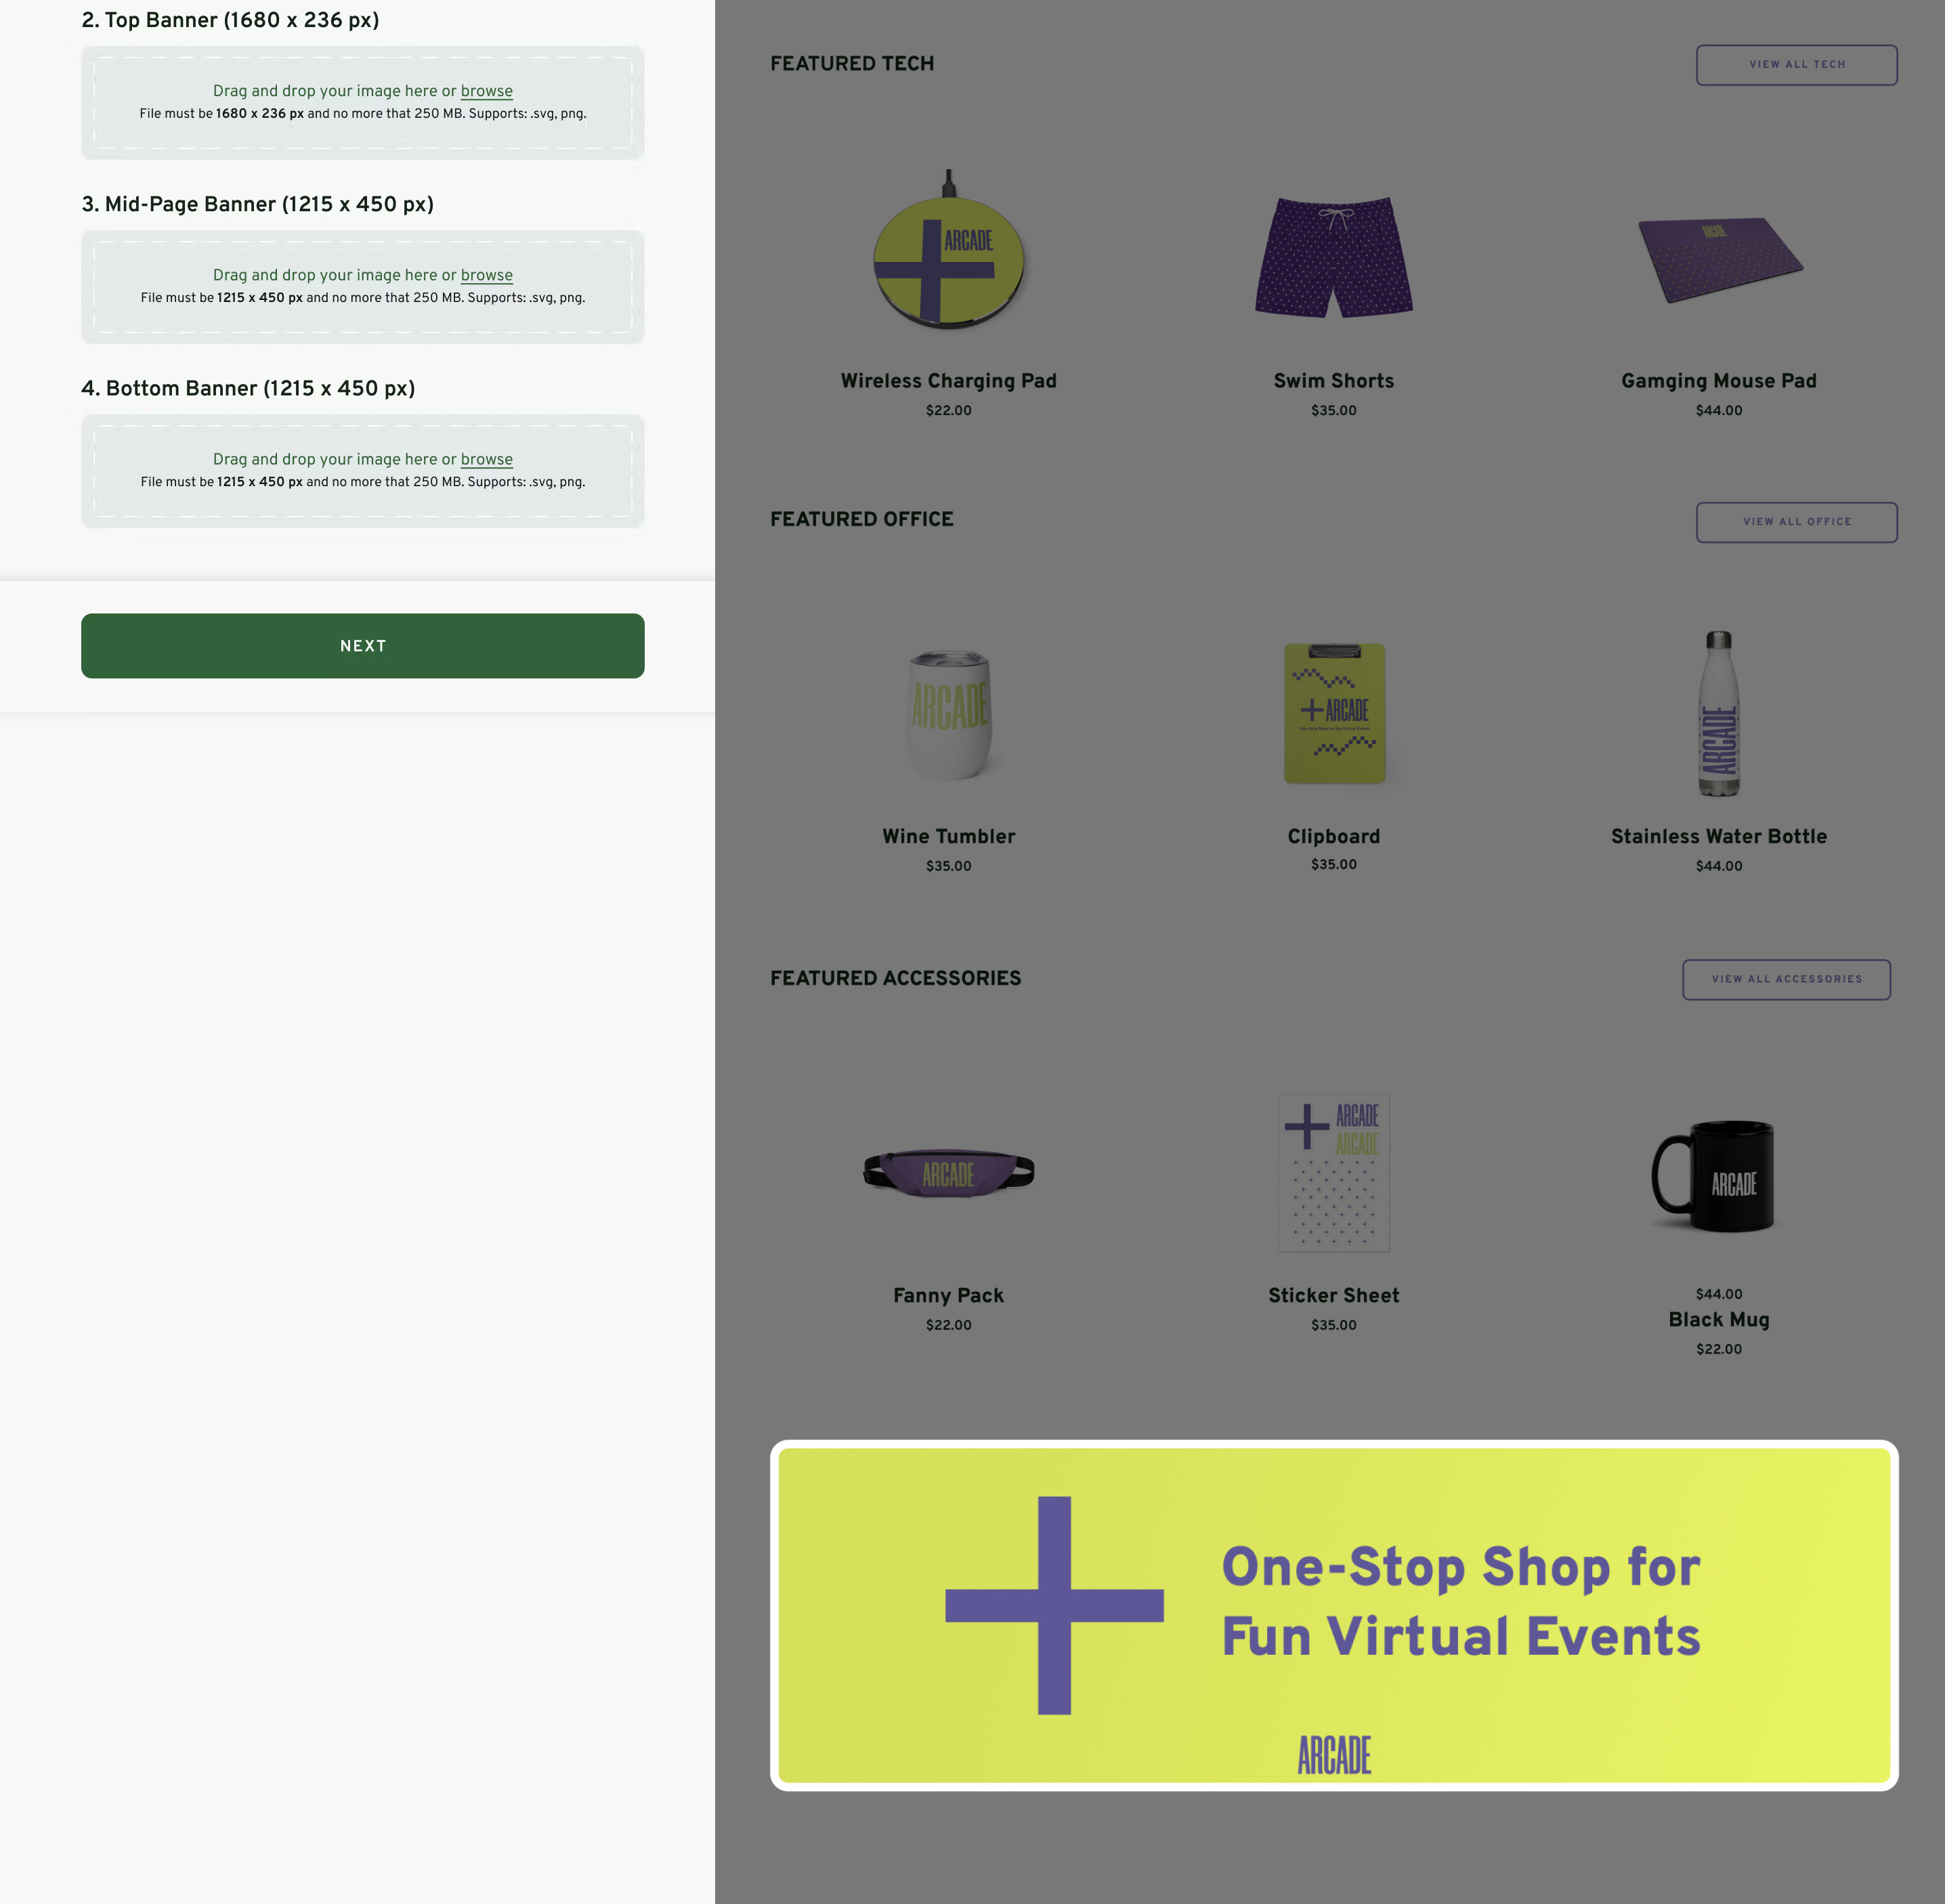Viewport: 1945px width, 1904px height.
Task: Click browse link for Mid-Page Banner
Action: tap(487, 275)
